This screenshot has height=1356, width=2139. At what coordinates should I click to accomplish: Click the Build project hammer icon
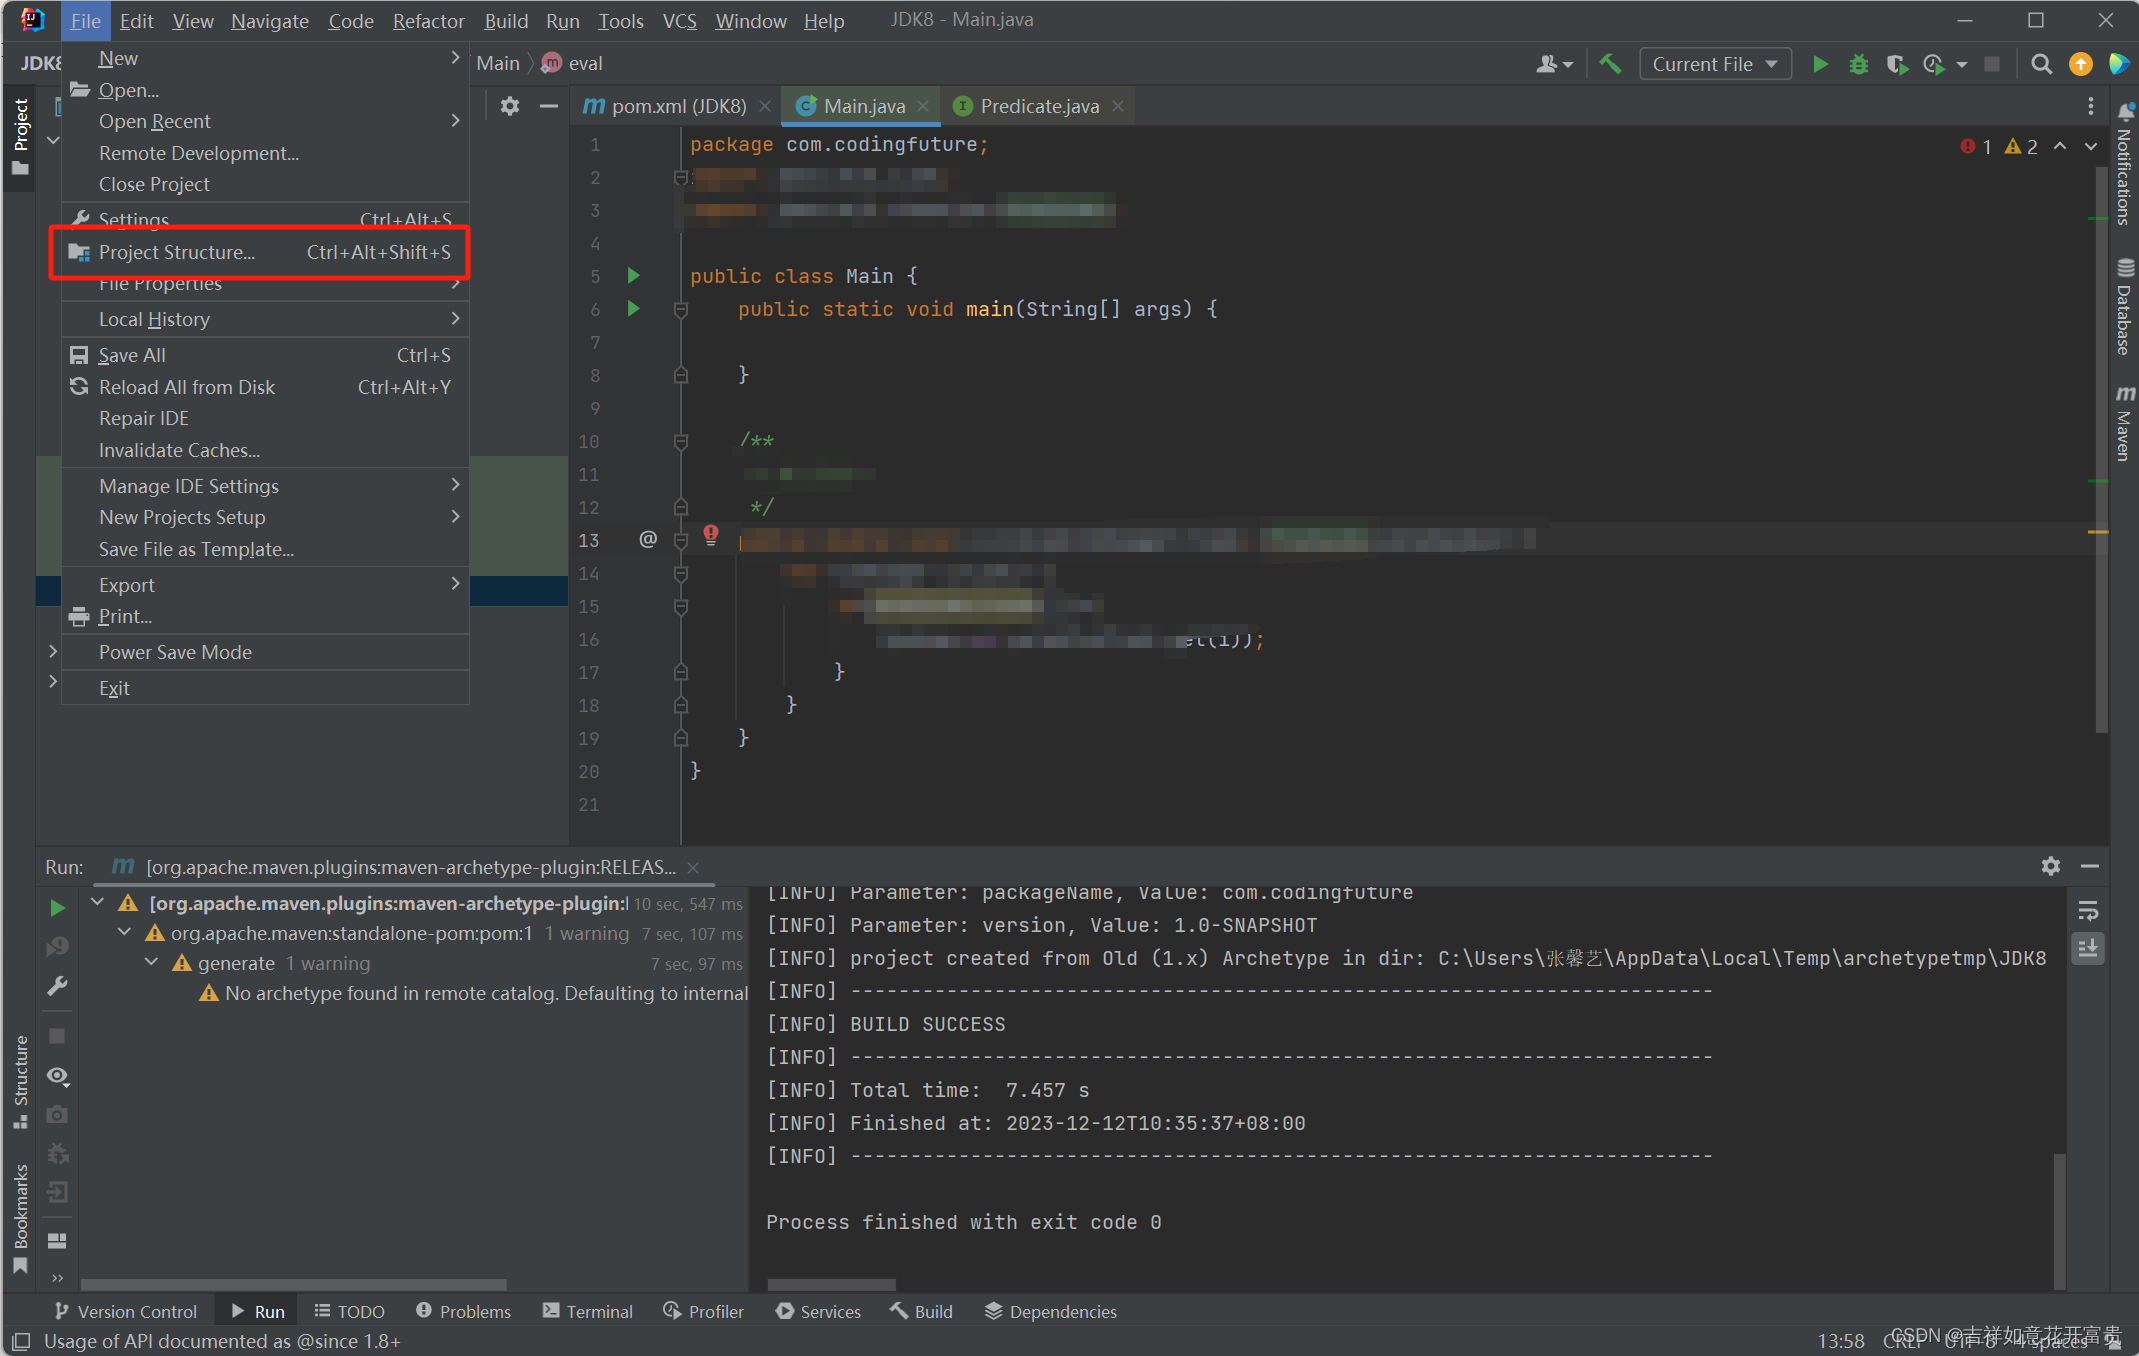pos(1610,64)
